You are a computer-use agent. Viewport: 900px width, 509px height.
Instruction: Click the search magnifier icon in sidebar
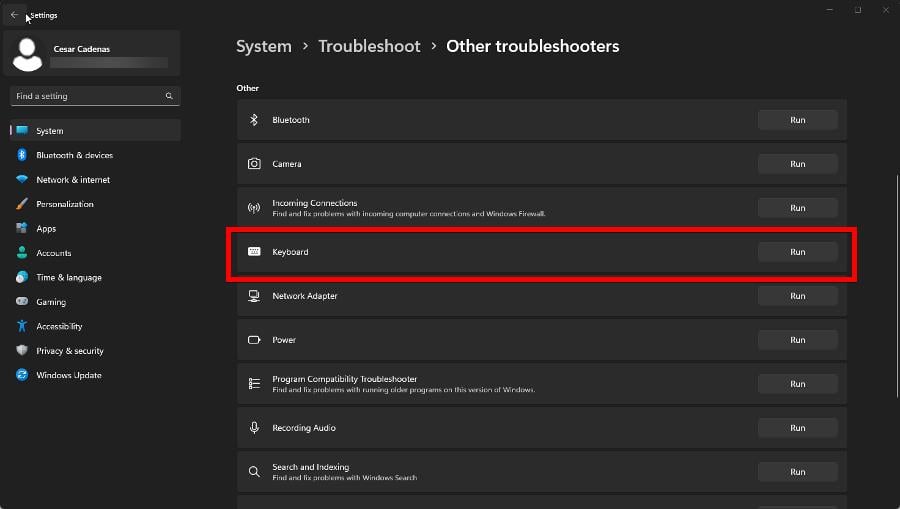[169, 96]
